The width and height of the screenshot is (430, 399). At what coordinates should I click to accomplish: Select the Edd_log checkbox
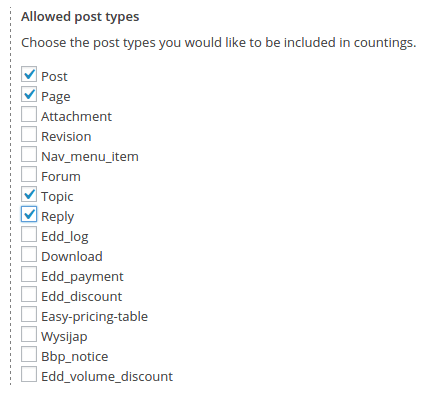pos(29,234)
